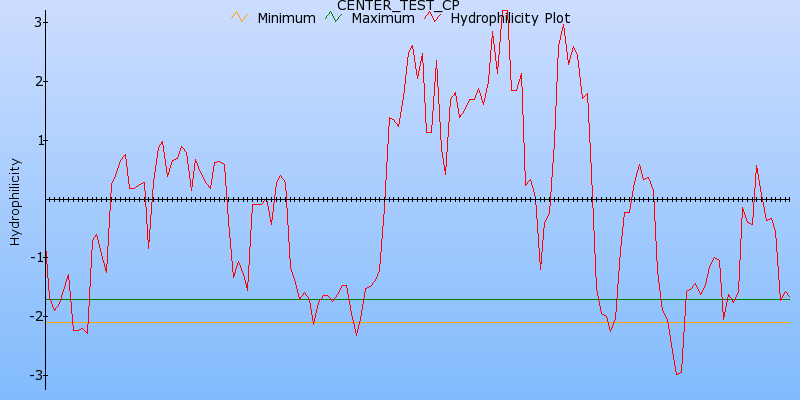This screenshot has width=800, height=400.
Task: Select the Maximum legend label
Action: (383, 18)
